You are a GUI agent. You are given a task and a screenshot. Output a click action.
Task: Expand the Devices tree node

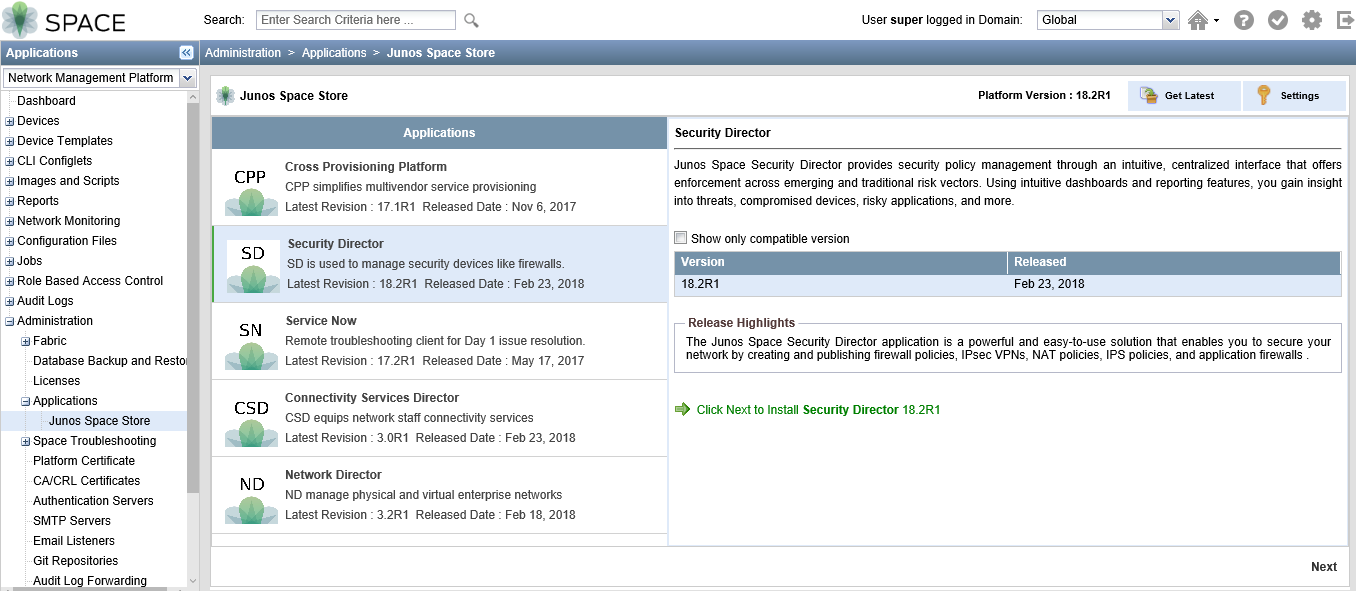coord(10,121)
